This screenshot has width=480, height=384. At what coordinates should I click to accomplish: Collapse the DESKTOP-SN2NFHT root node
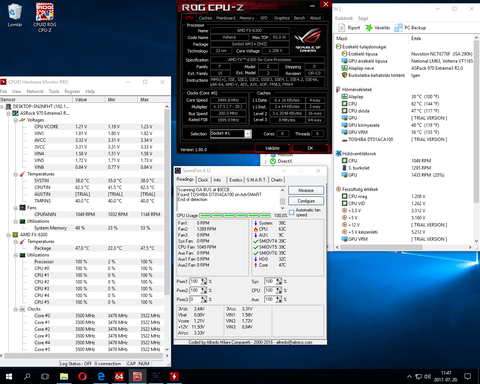coord(2,107)
